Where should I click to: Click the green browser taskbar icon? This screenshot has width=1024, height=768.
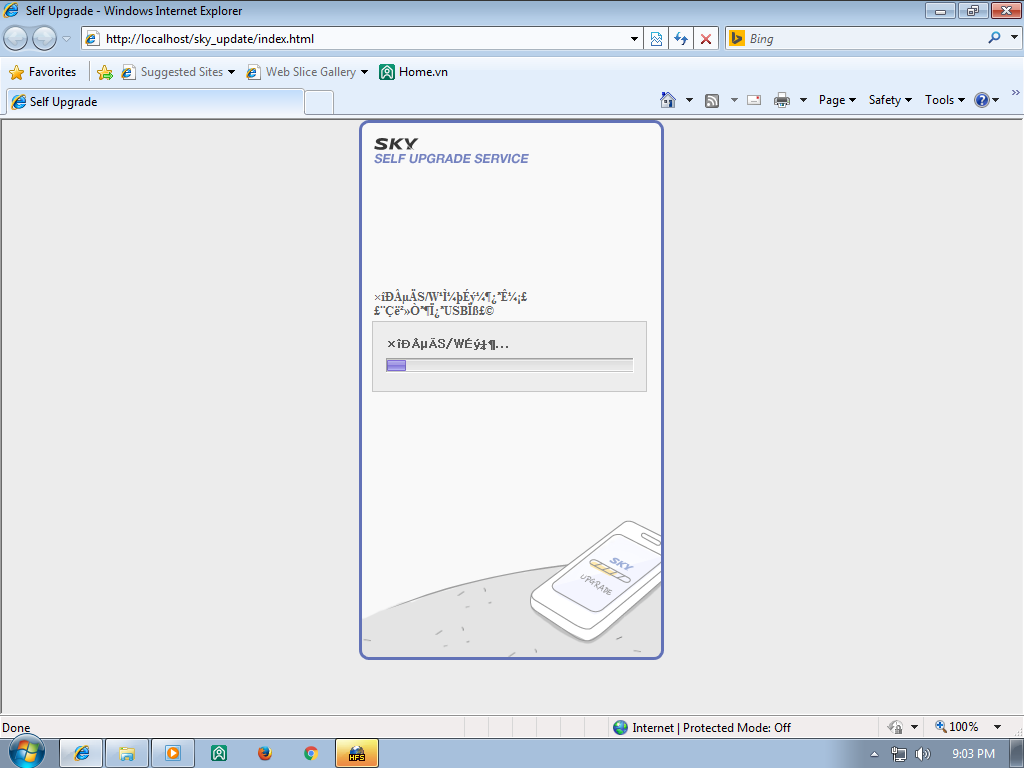pos(219,754)
